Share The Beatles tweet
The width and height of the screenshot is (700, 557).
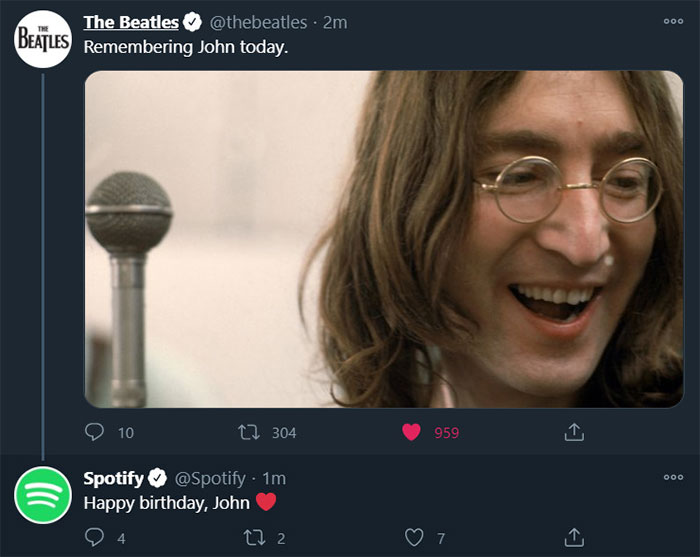[x=574, y=432]
